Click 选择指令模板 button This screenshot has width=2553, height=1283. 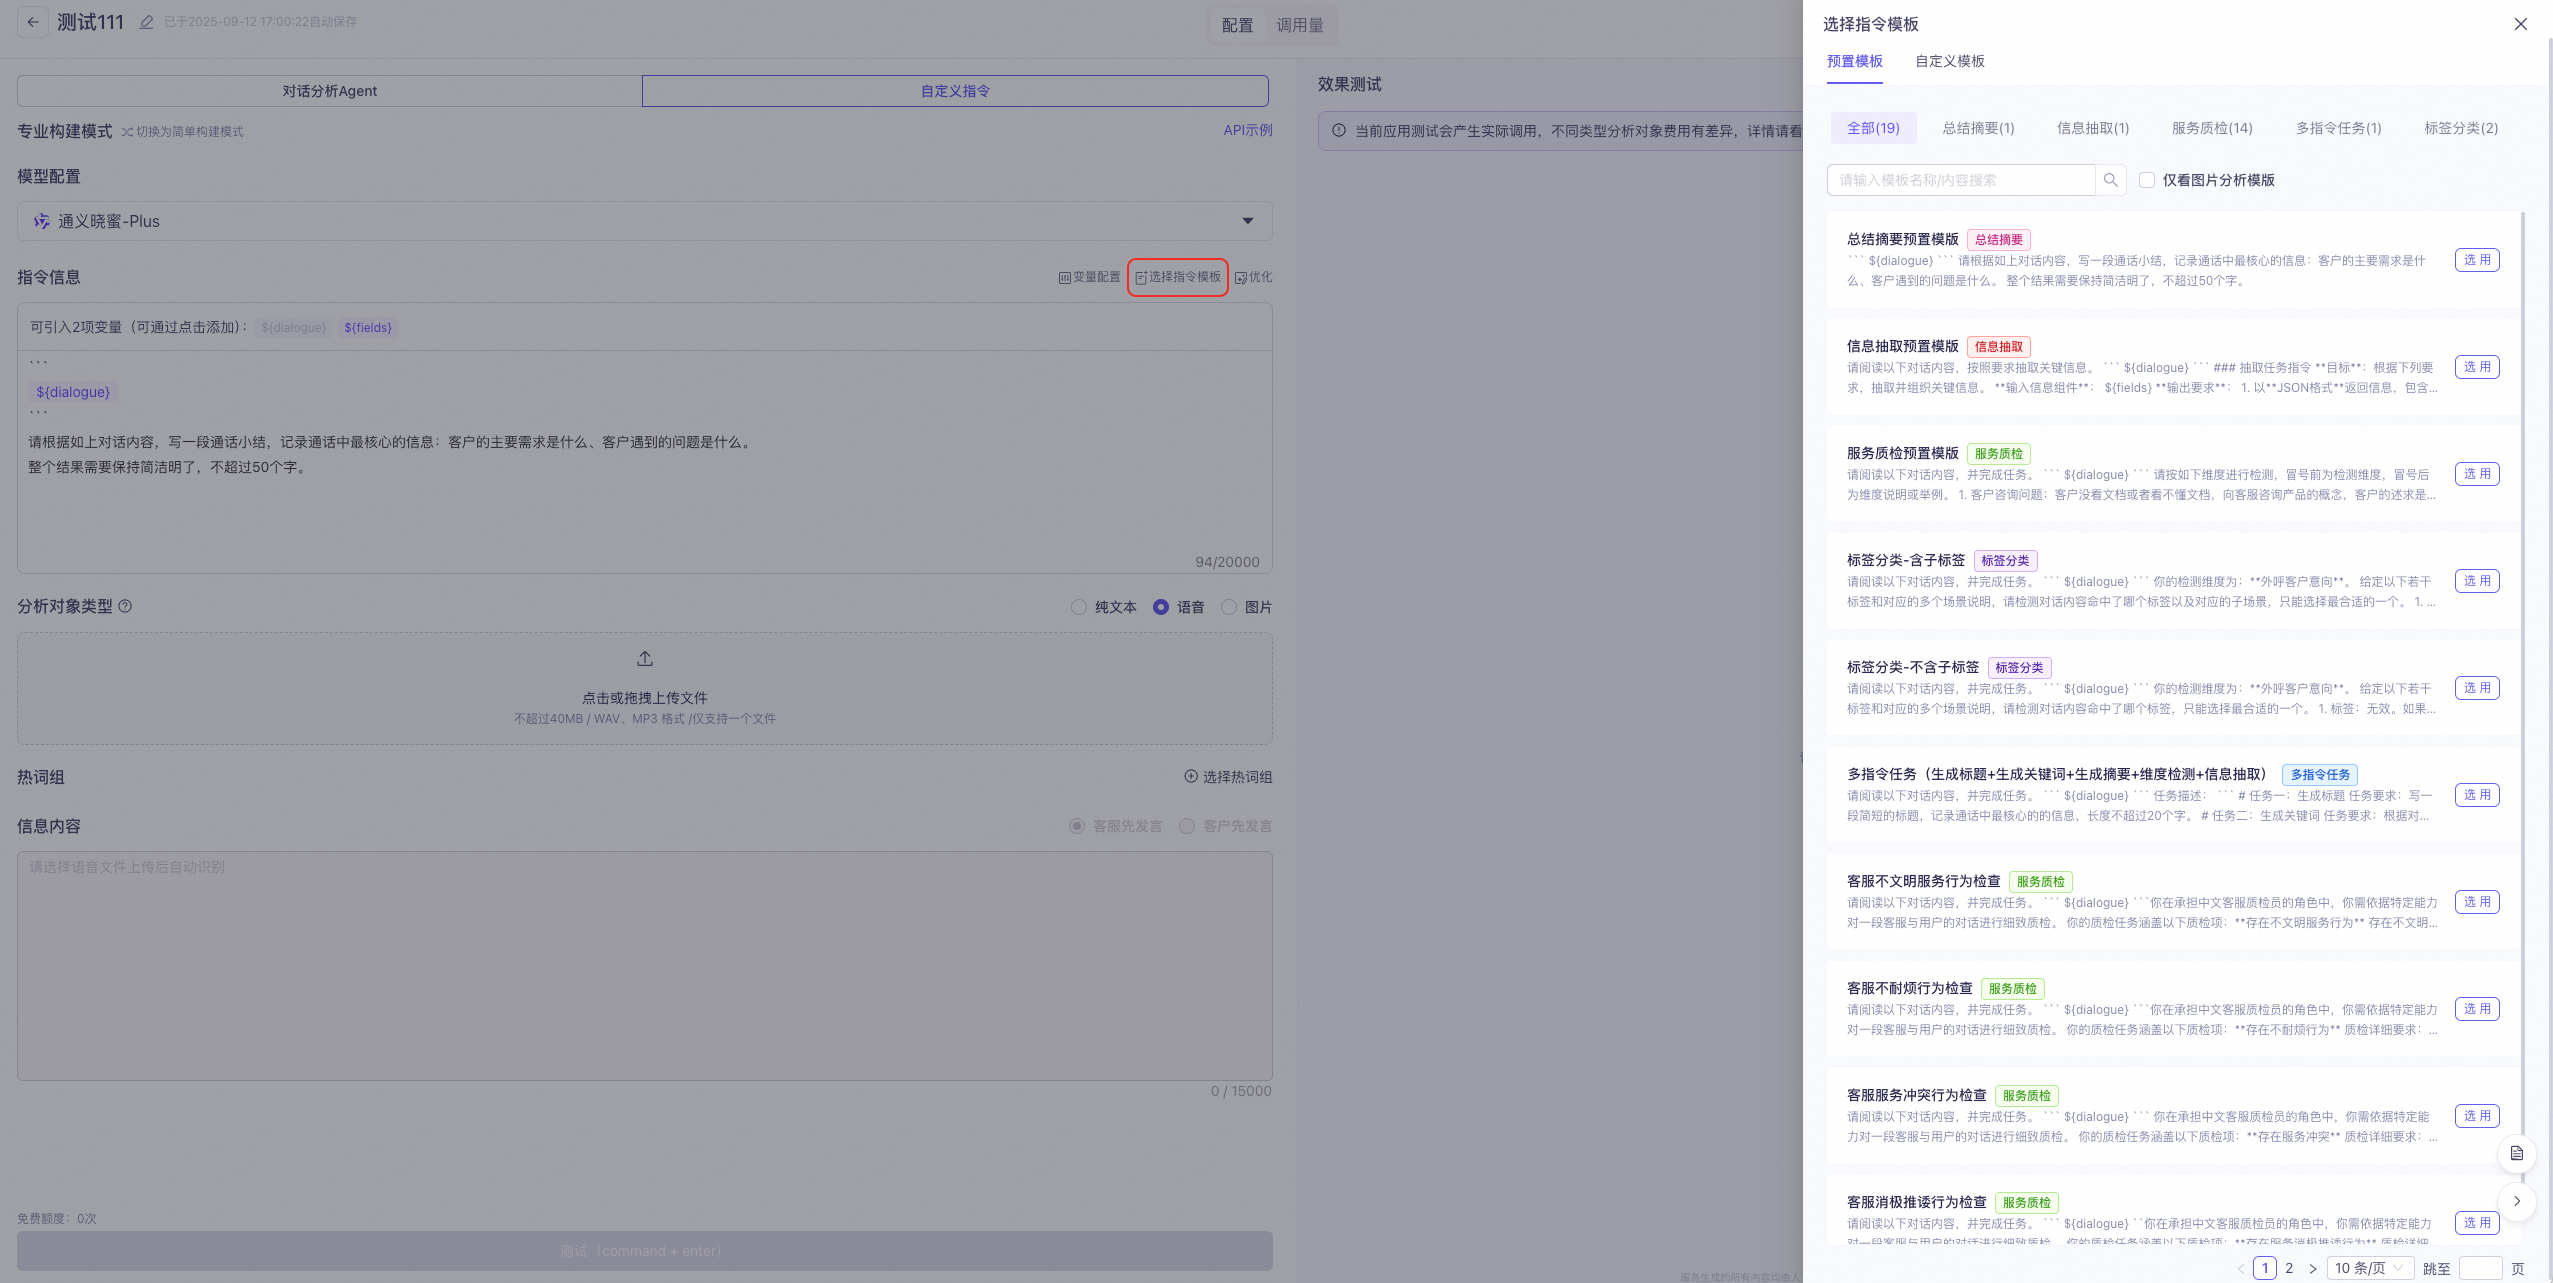pyautogui.click(x=1178, y=277)
